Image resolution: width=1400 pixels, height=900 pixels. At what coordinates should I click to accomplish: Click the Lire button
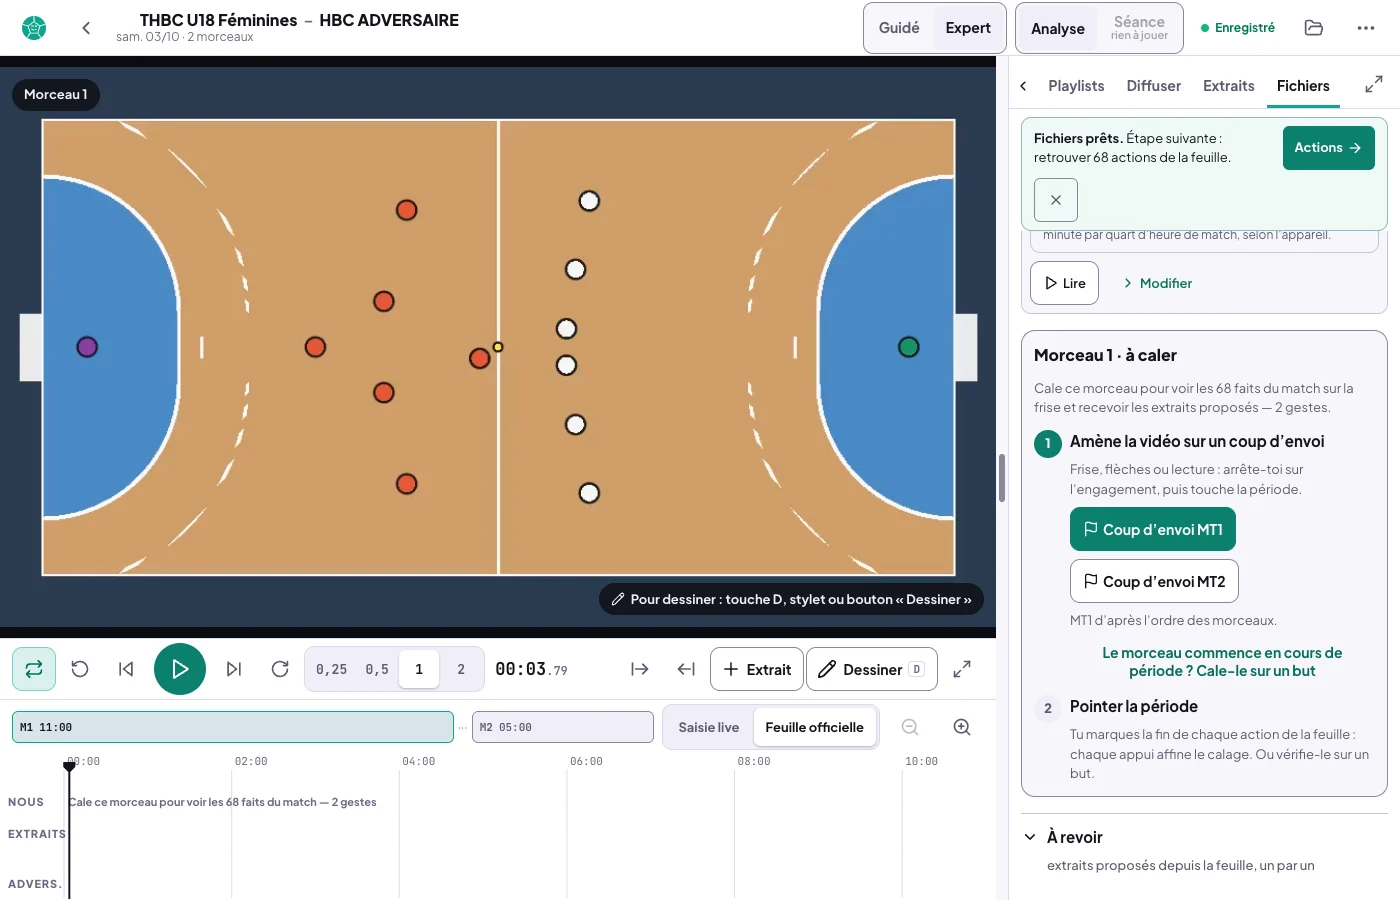(x=1065, y=283)
